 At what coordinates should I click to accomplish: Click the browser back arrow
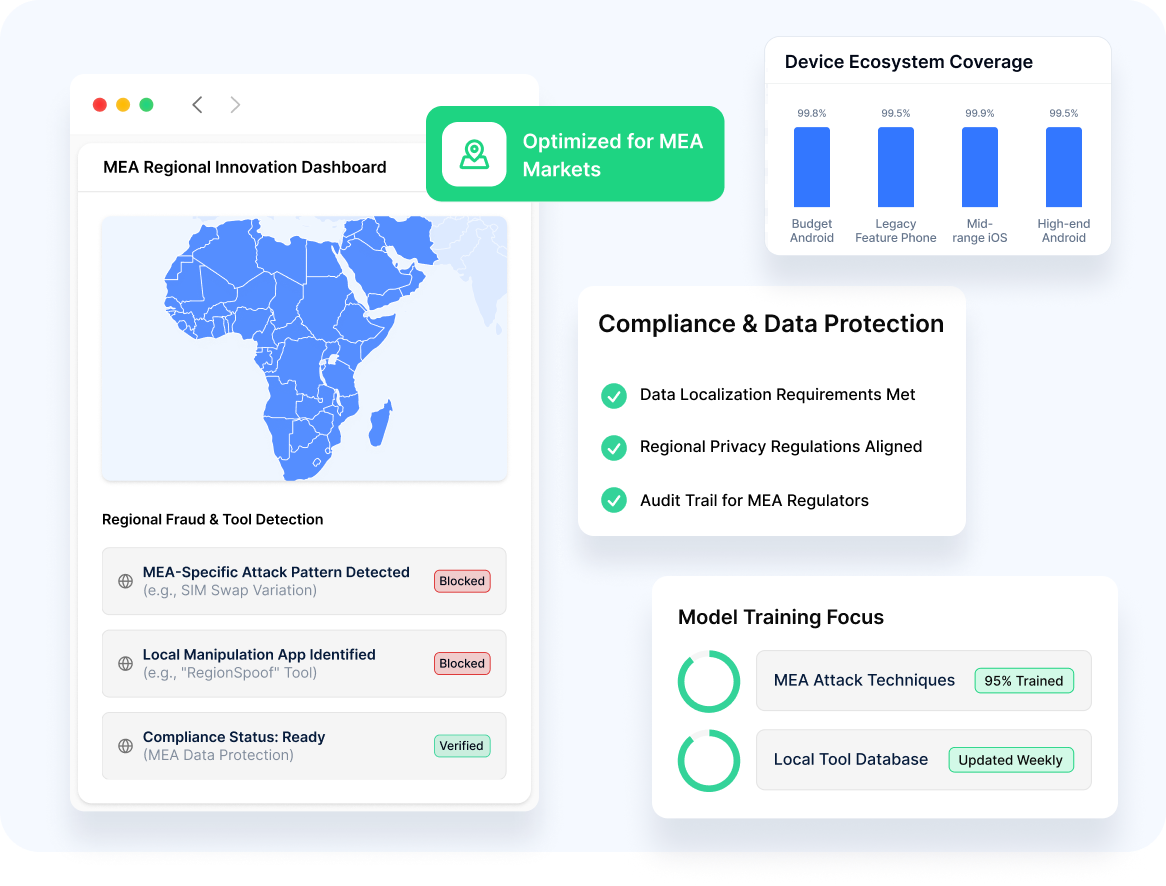[197, 105]
